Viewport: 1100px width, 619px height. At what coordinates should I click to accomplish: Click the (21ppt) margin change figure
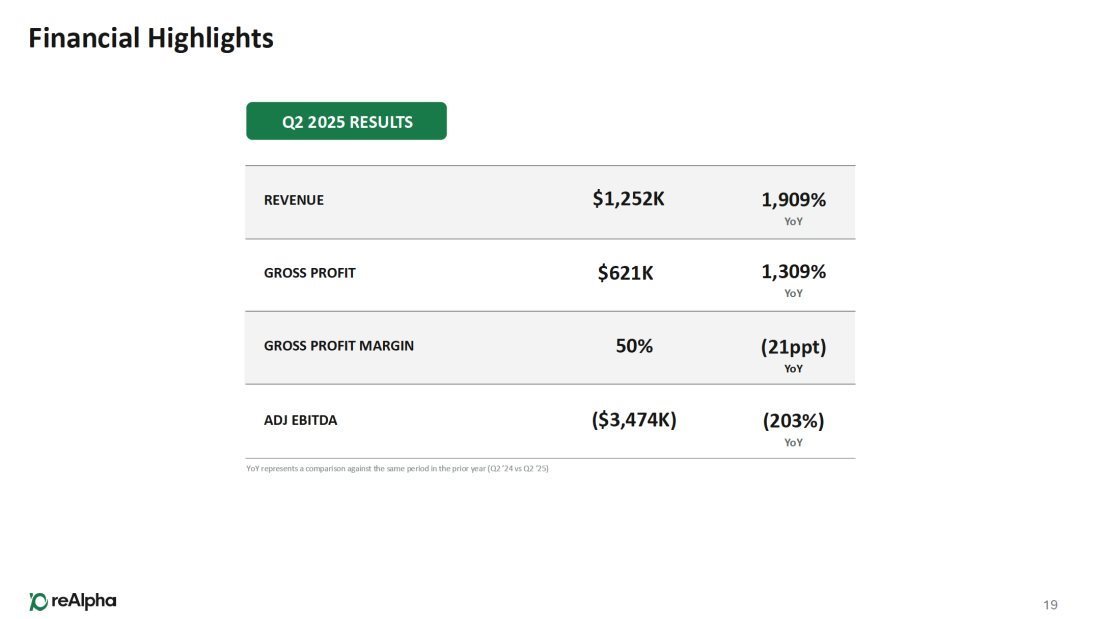[x=793, y=347]
